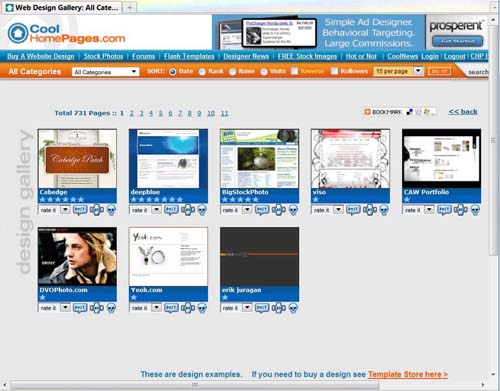Open the Flash Templates menu link
The height and width of the screenshot is (391, 500).
click(x=189, y=56)
